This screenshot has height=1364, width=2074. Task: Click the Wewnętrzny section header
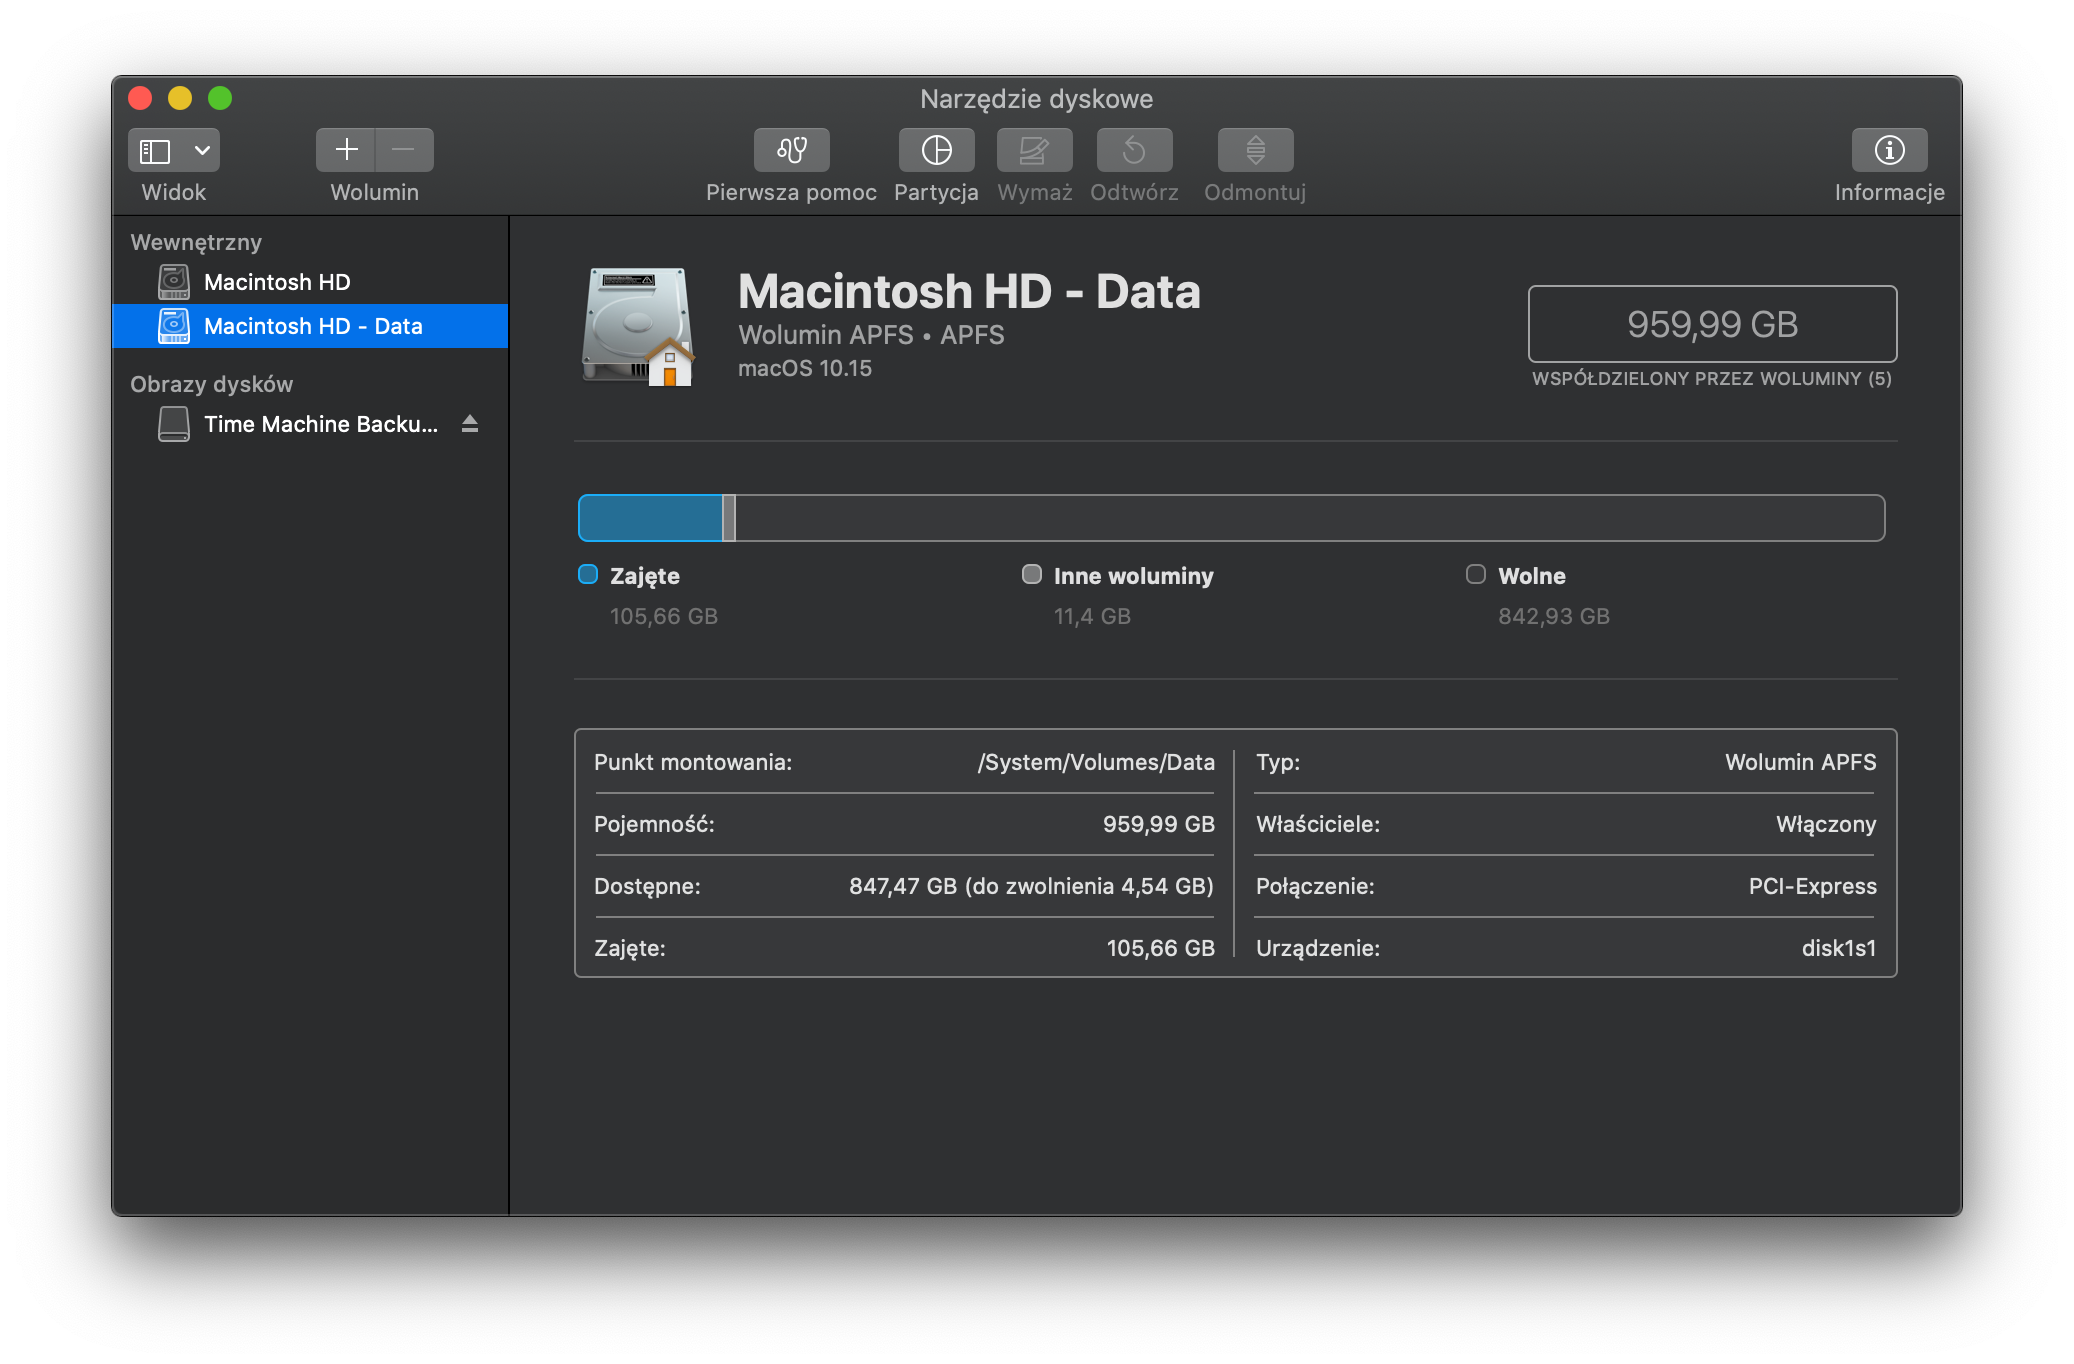tap(196, 242)
